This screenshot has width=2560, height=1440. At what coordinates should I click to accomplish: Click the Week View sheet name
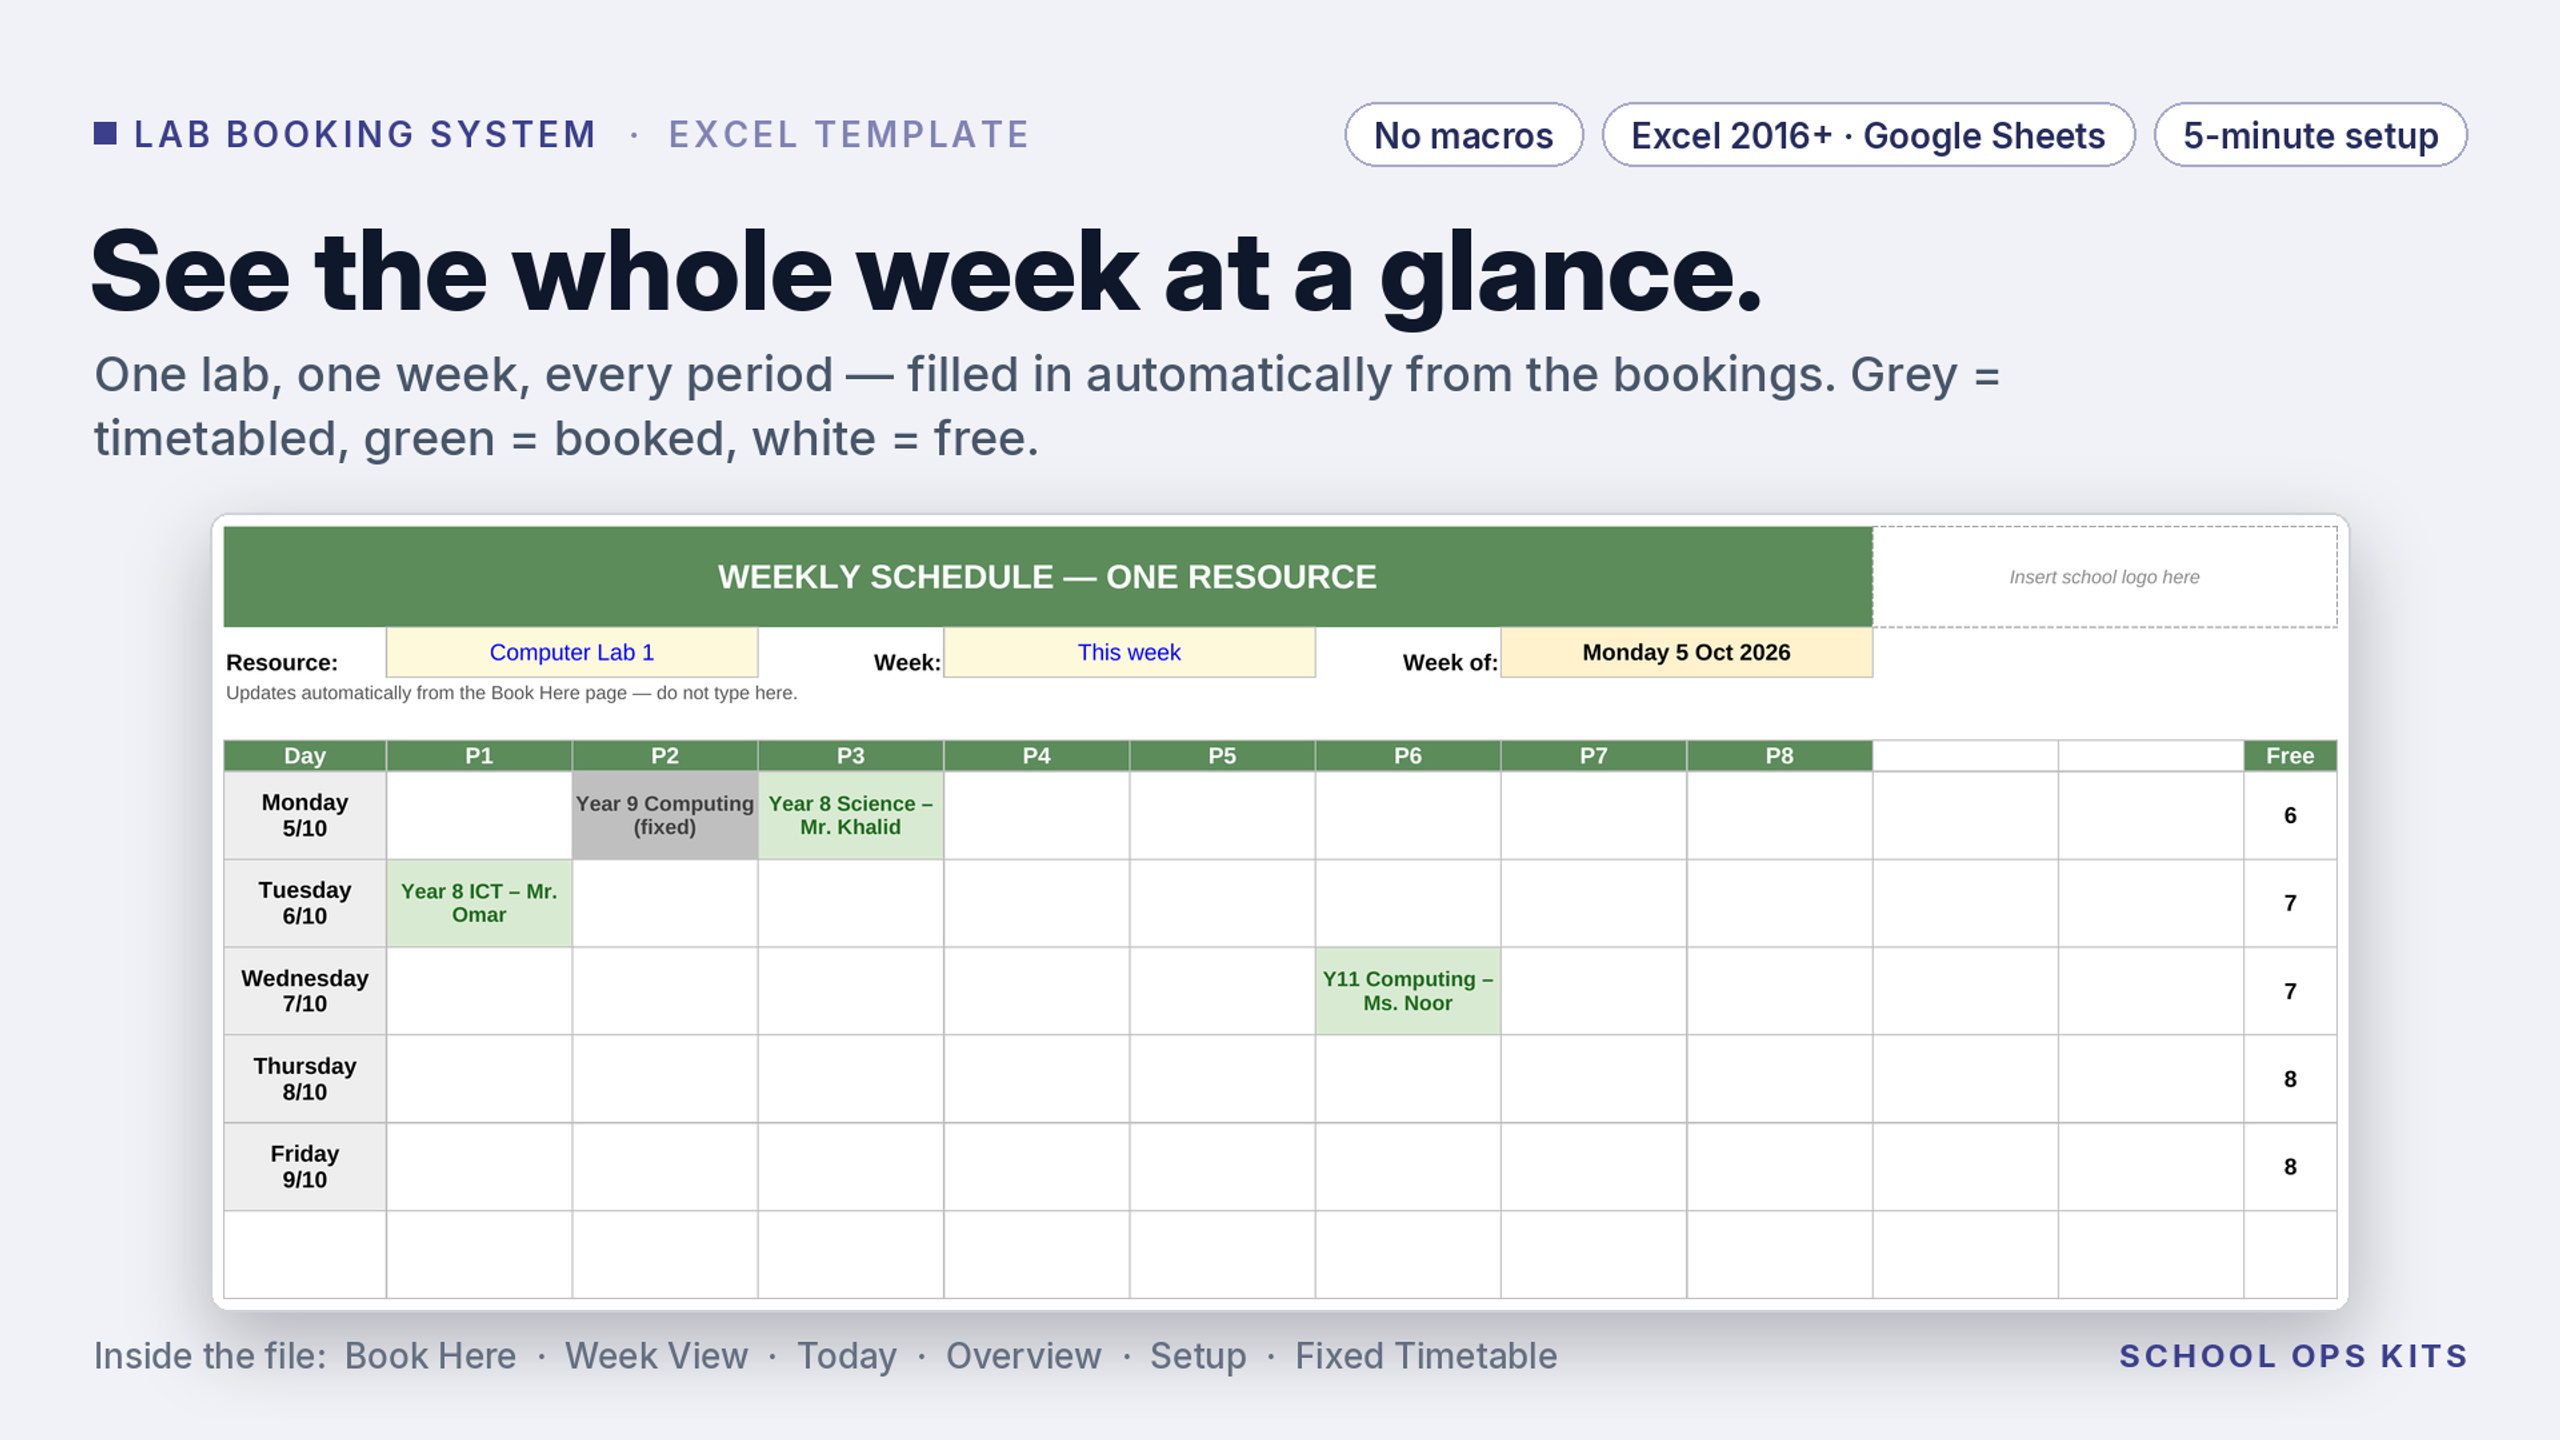(656, 1356)
